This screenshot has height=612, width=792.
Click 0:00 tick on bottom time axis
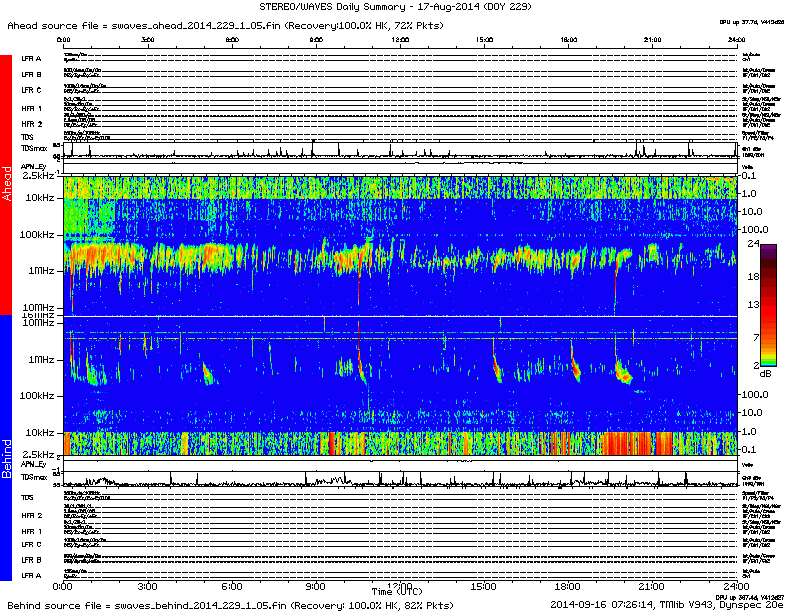pyautogui.click(x=63, y=587)
